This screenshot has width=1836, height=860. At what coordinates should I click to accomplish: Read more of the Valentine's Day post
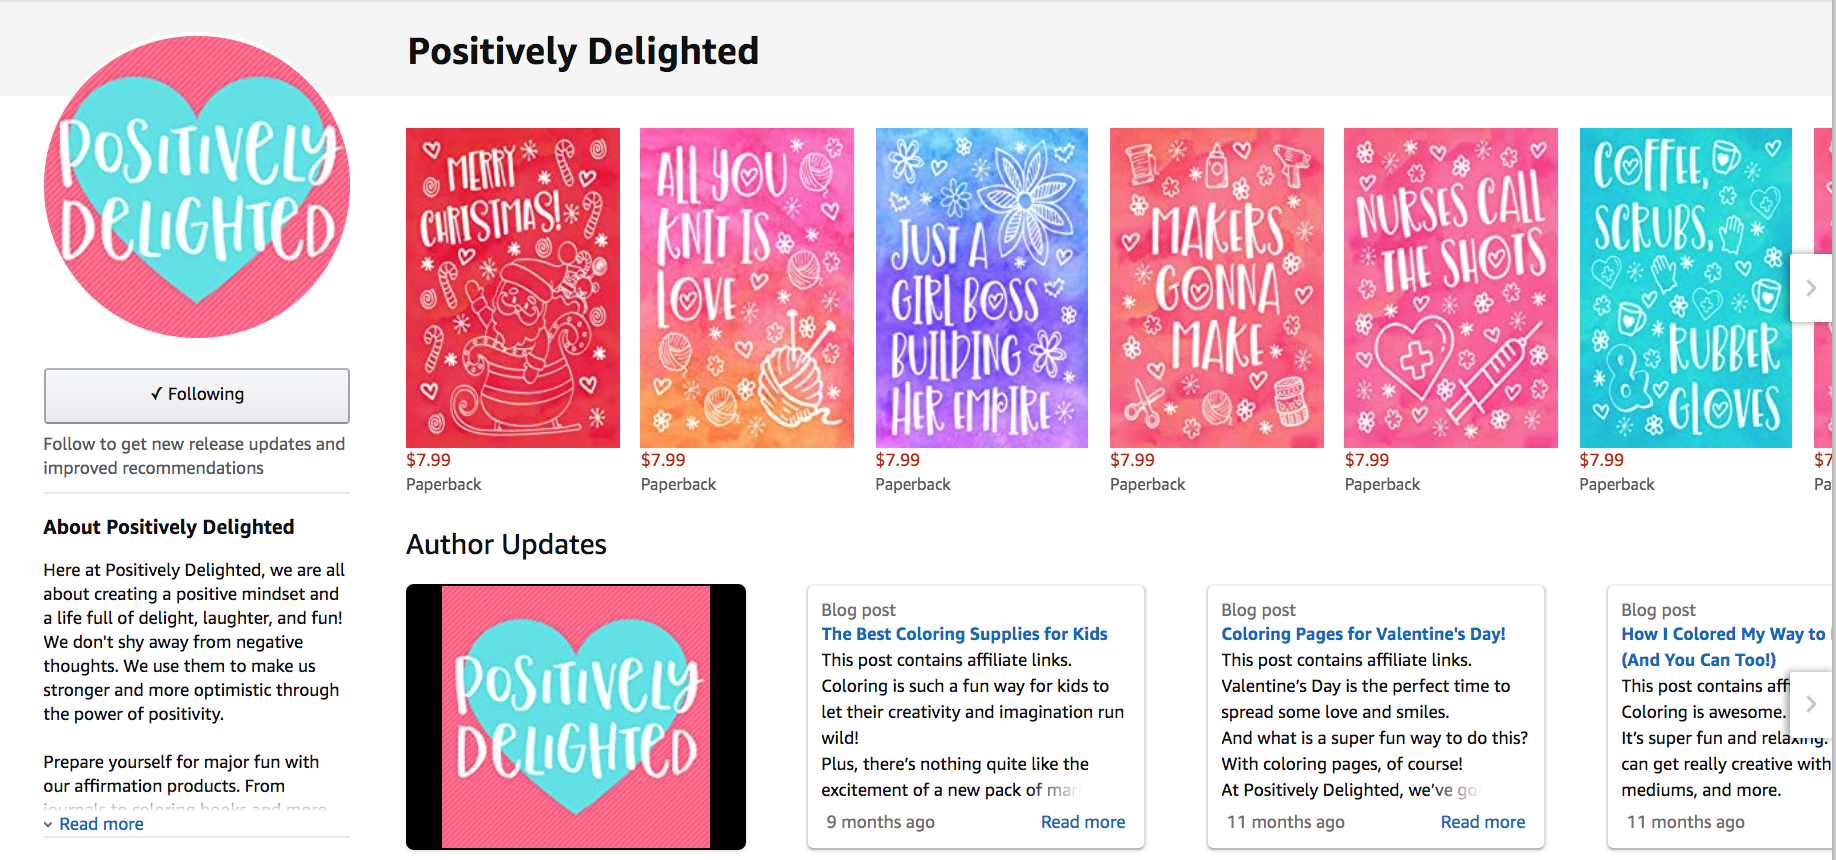point(1483,822)
